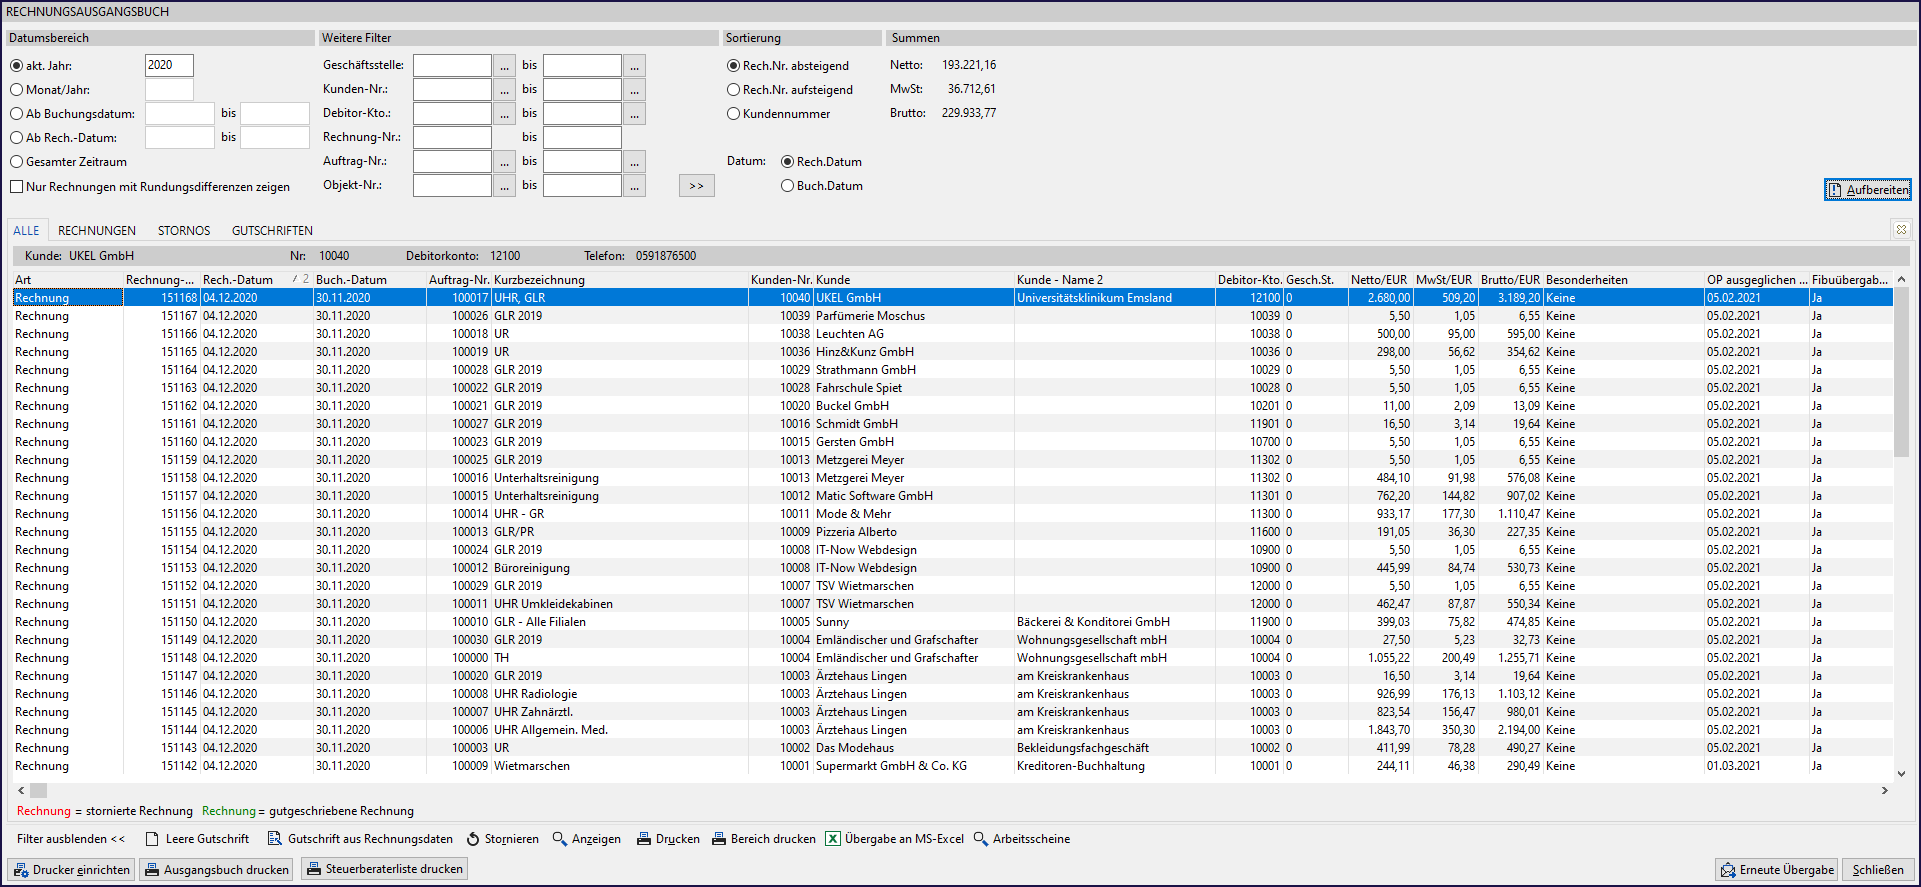Click Gutschrift aus Rechnungsdaten icon
The height and width of the screenshot is (887, 1921).
[x=274, y=839]
